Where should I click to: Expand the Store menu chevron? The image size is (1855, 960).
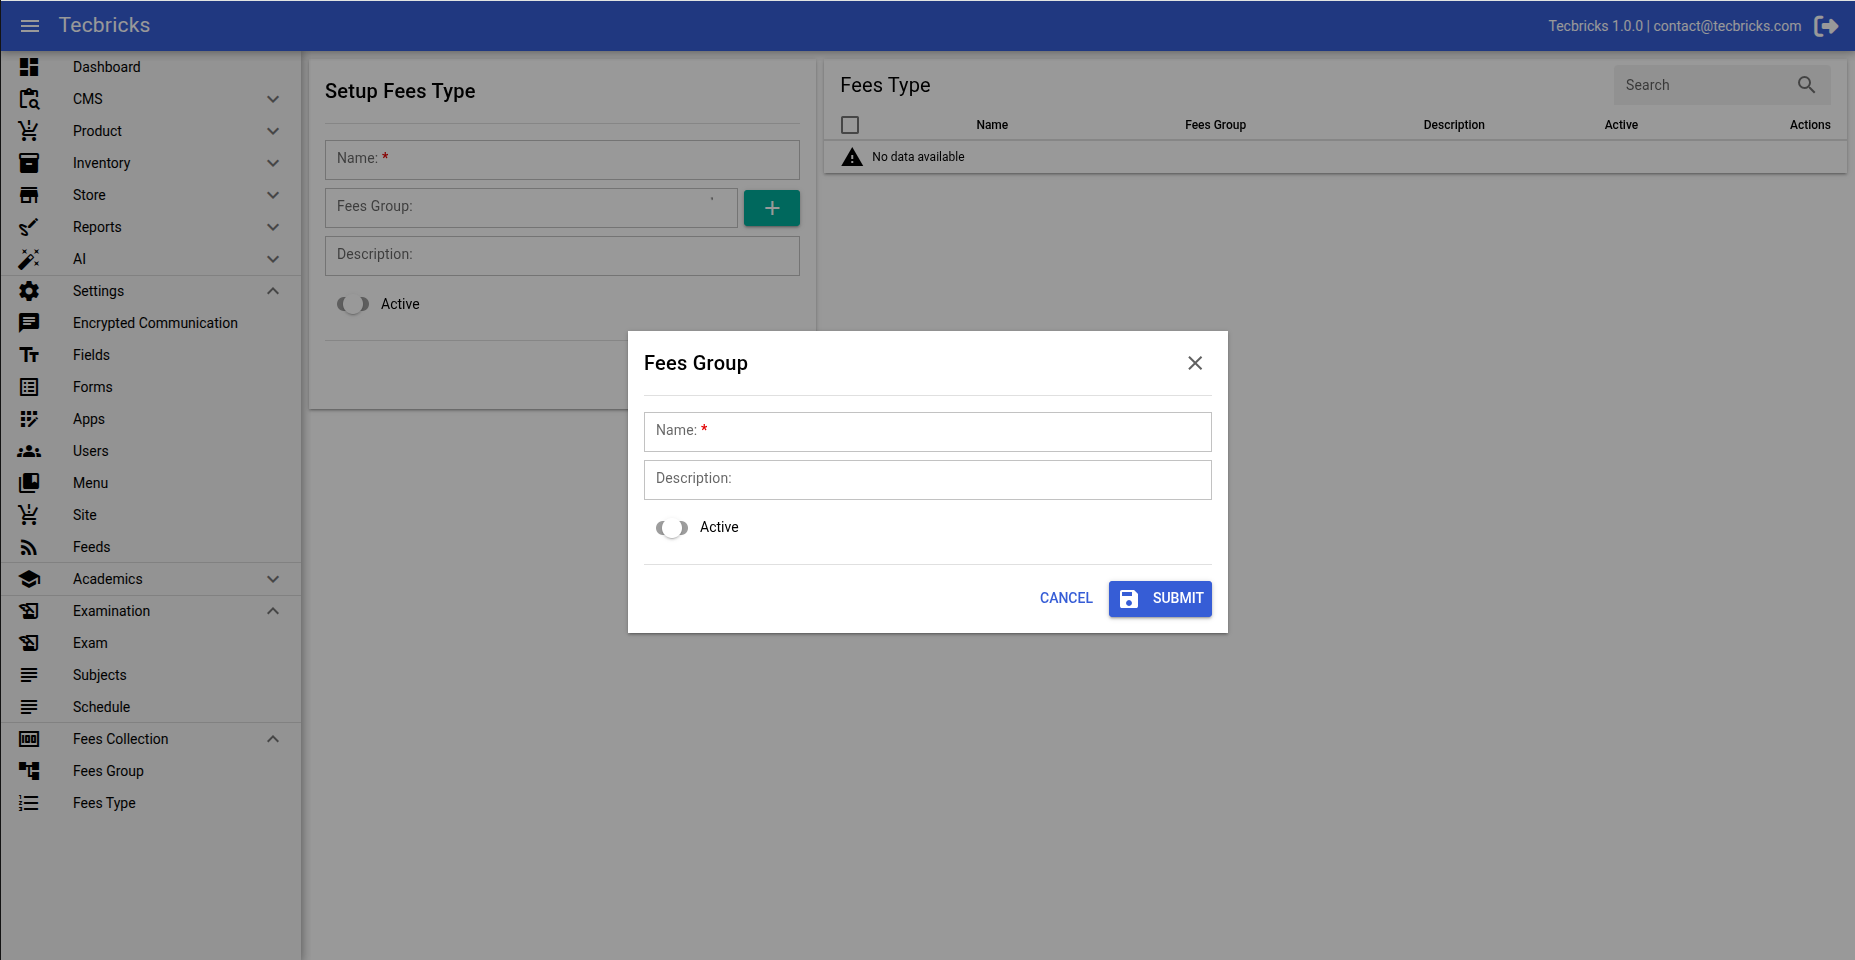[273, 195]
